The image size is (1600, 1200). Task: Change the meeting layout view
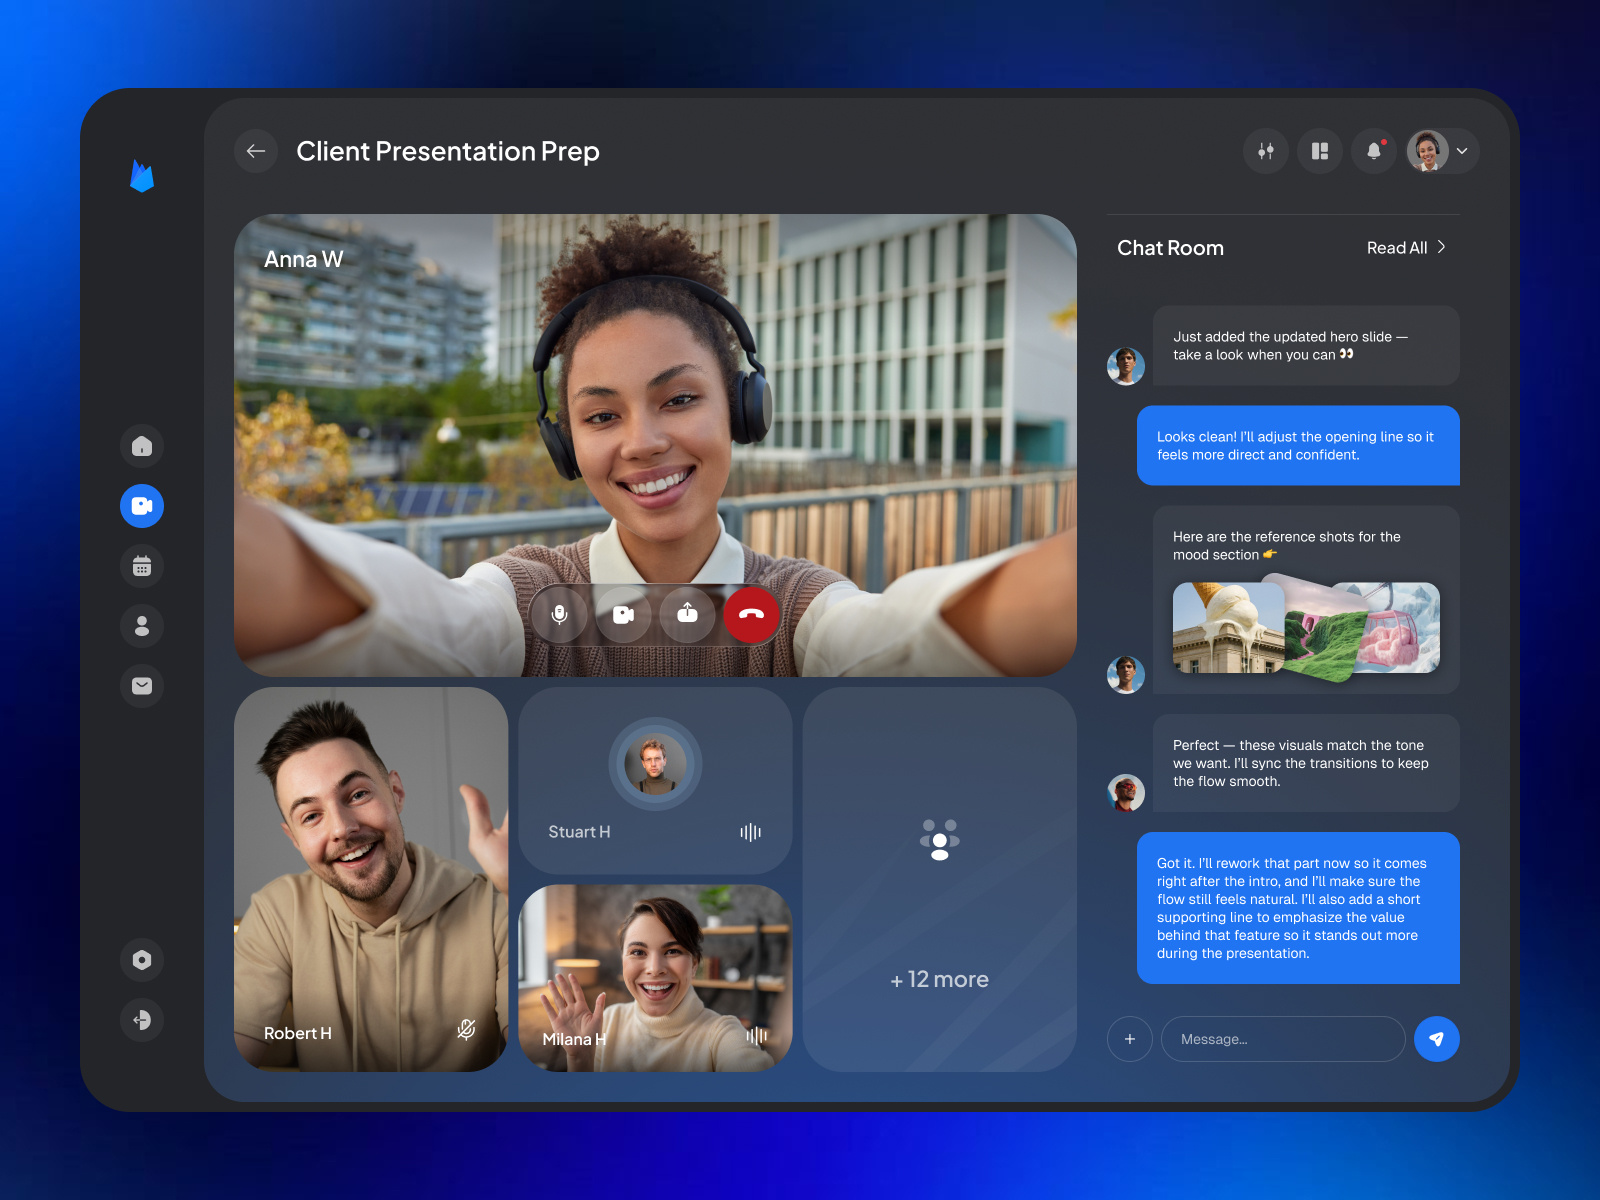click(x=1319, y=151)
